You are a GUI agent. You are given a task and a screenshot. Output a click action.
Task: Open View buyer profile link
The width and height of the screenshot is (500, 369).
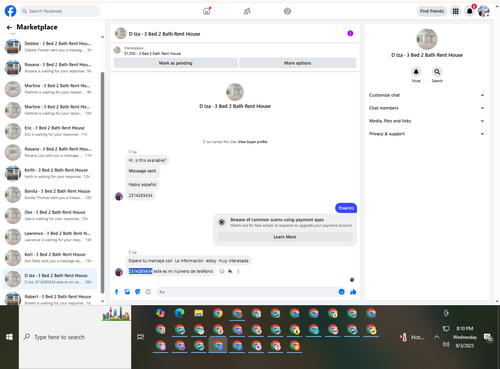252,142
